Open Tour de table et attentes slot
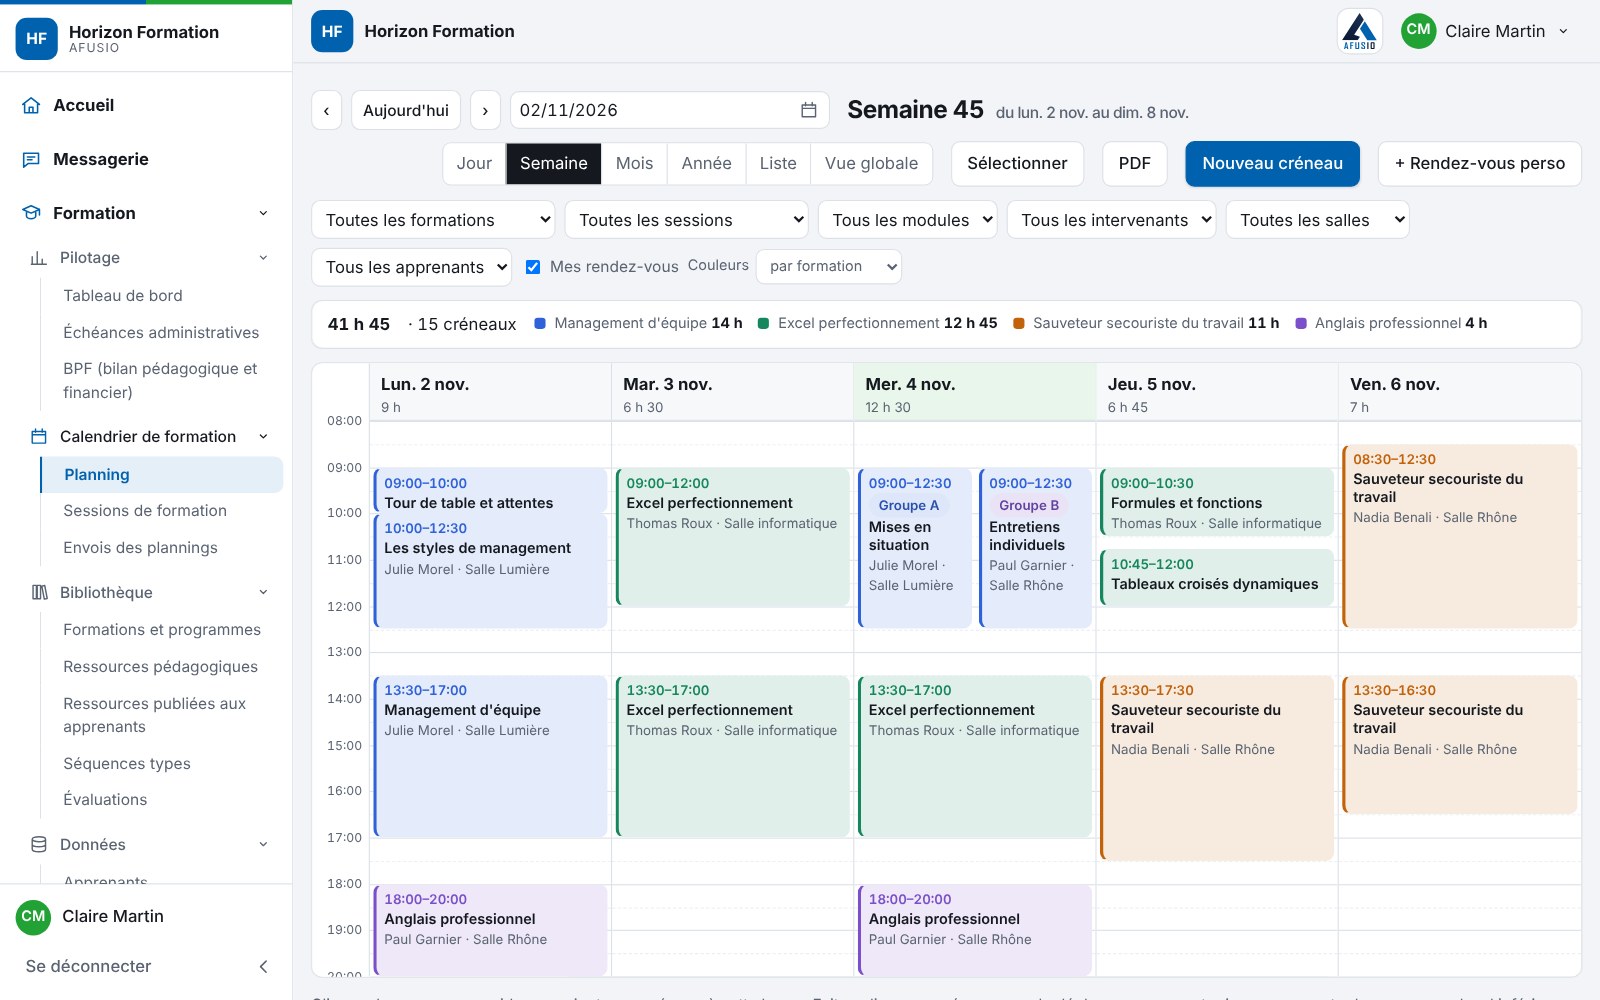The height and width of the screenshot is (1000, 1600). (490, 491)
